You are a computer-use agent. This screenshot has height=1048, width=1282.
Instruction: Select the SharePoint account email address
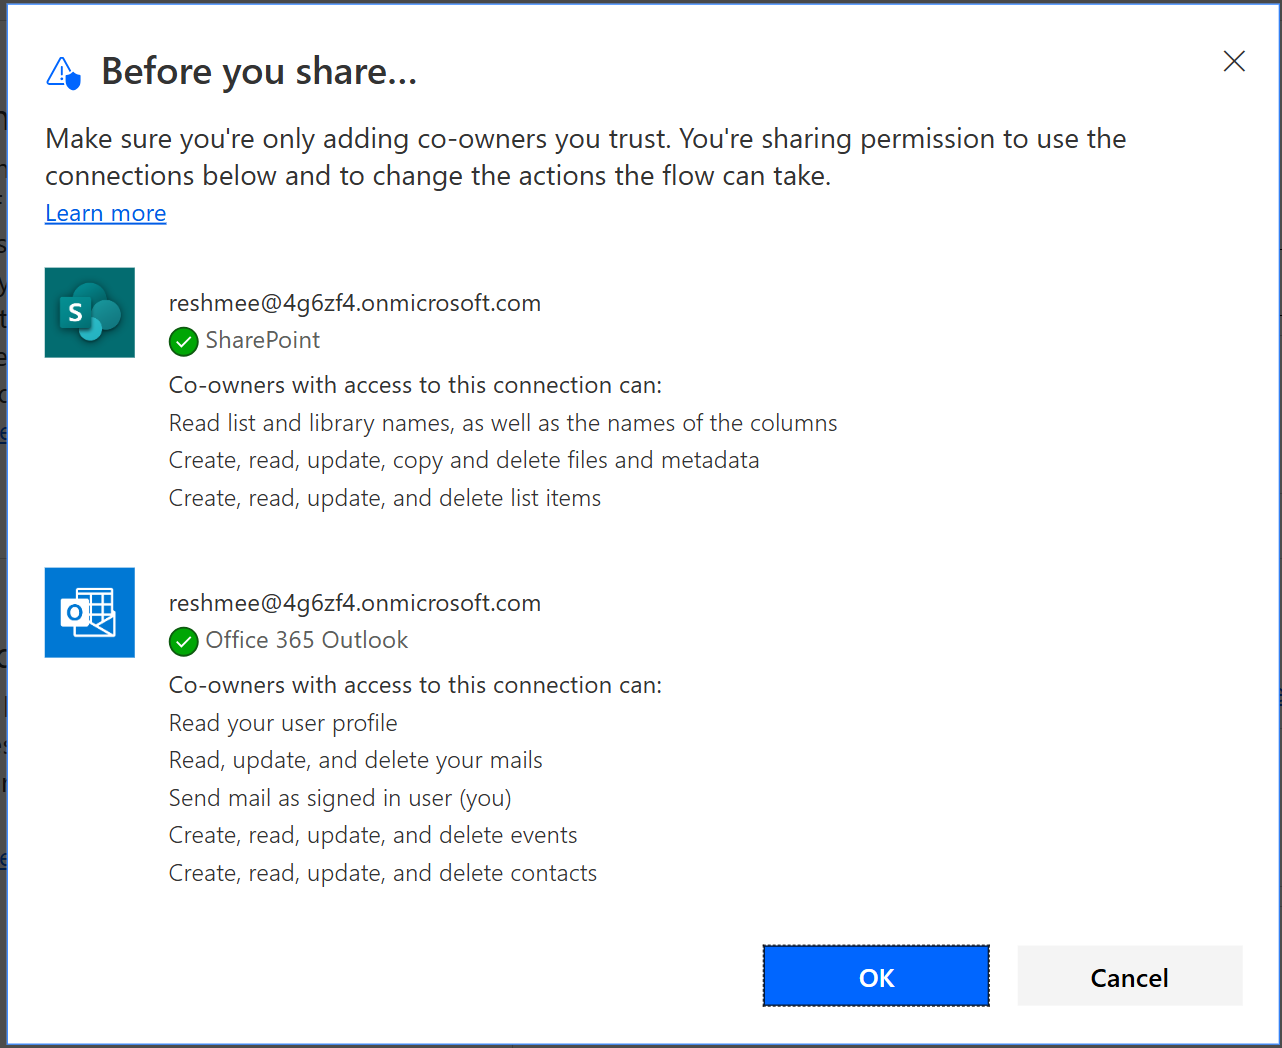pos(354,302)
